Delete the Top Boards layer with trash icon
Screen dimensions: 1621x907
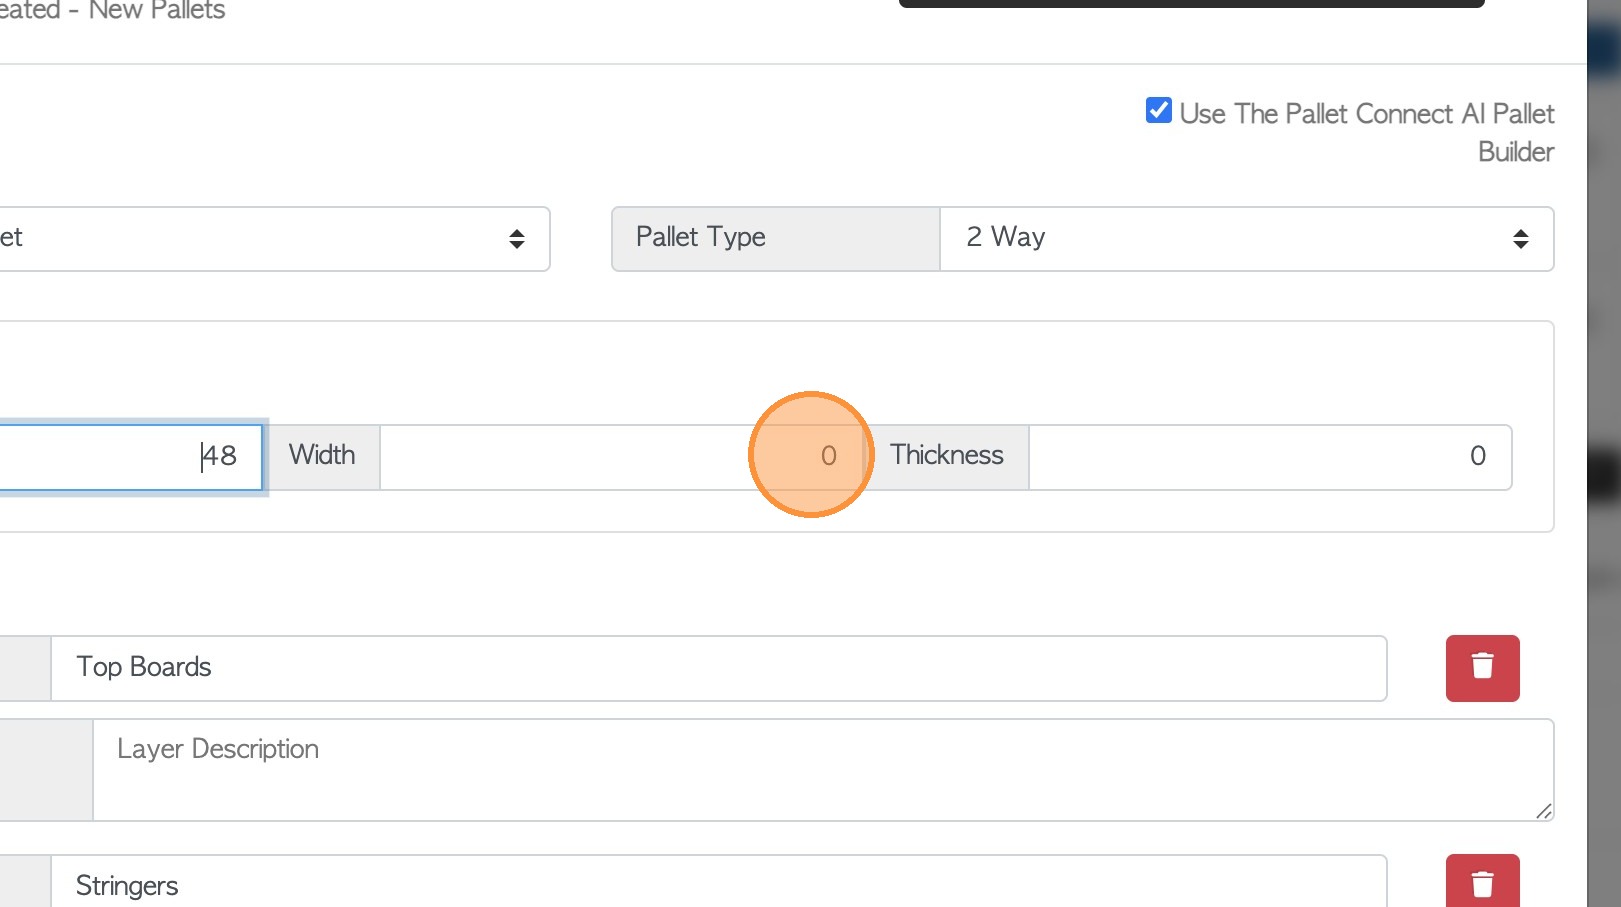(1482, 667)
